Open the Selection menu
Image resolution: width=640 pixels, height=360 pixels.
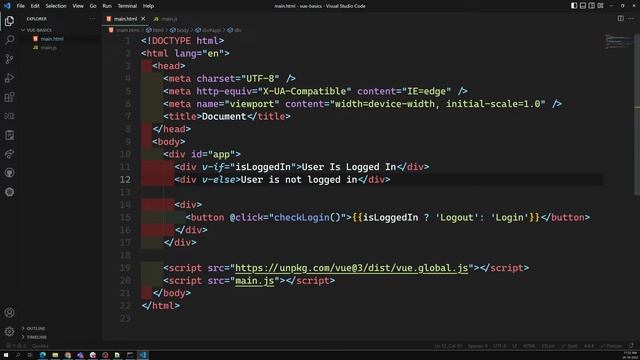pos(56,6)
